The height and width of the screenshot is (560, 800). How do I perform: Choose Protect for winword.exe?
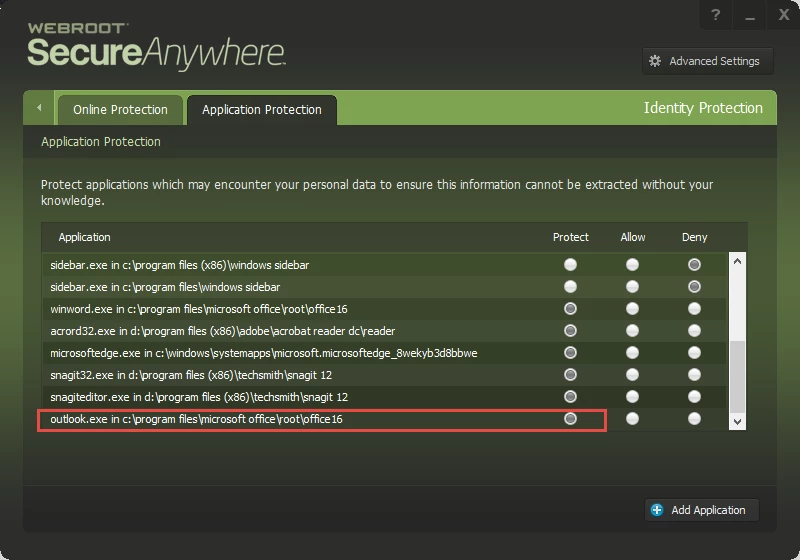[x=570, y=309]
